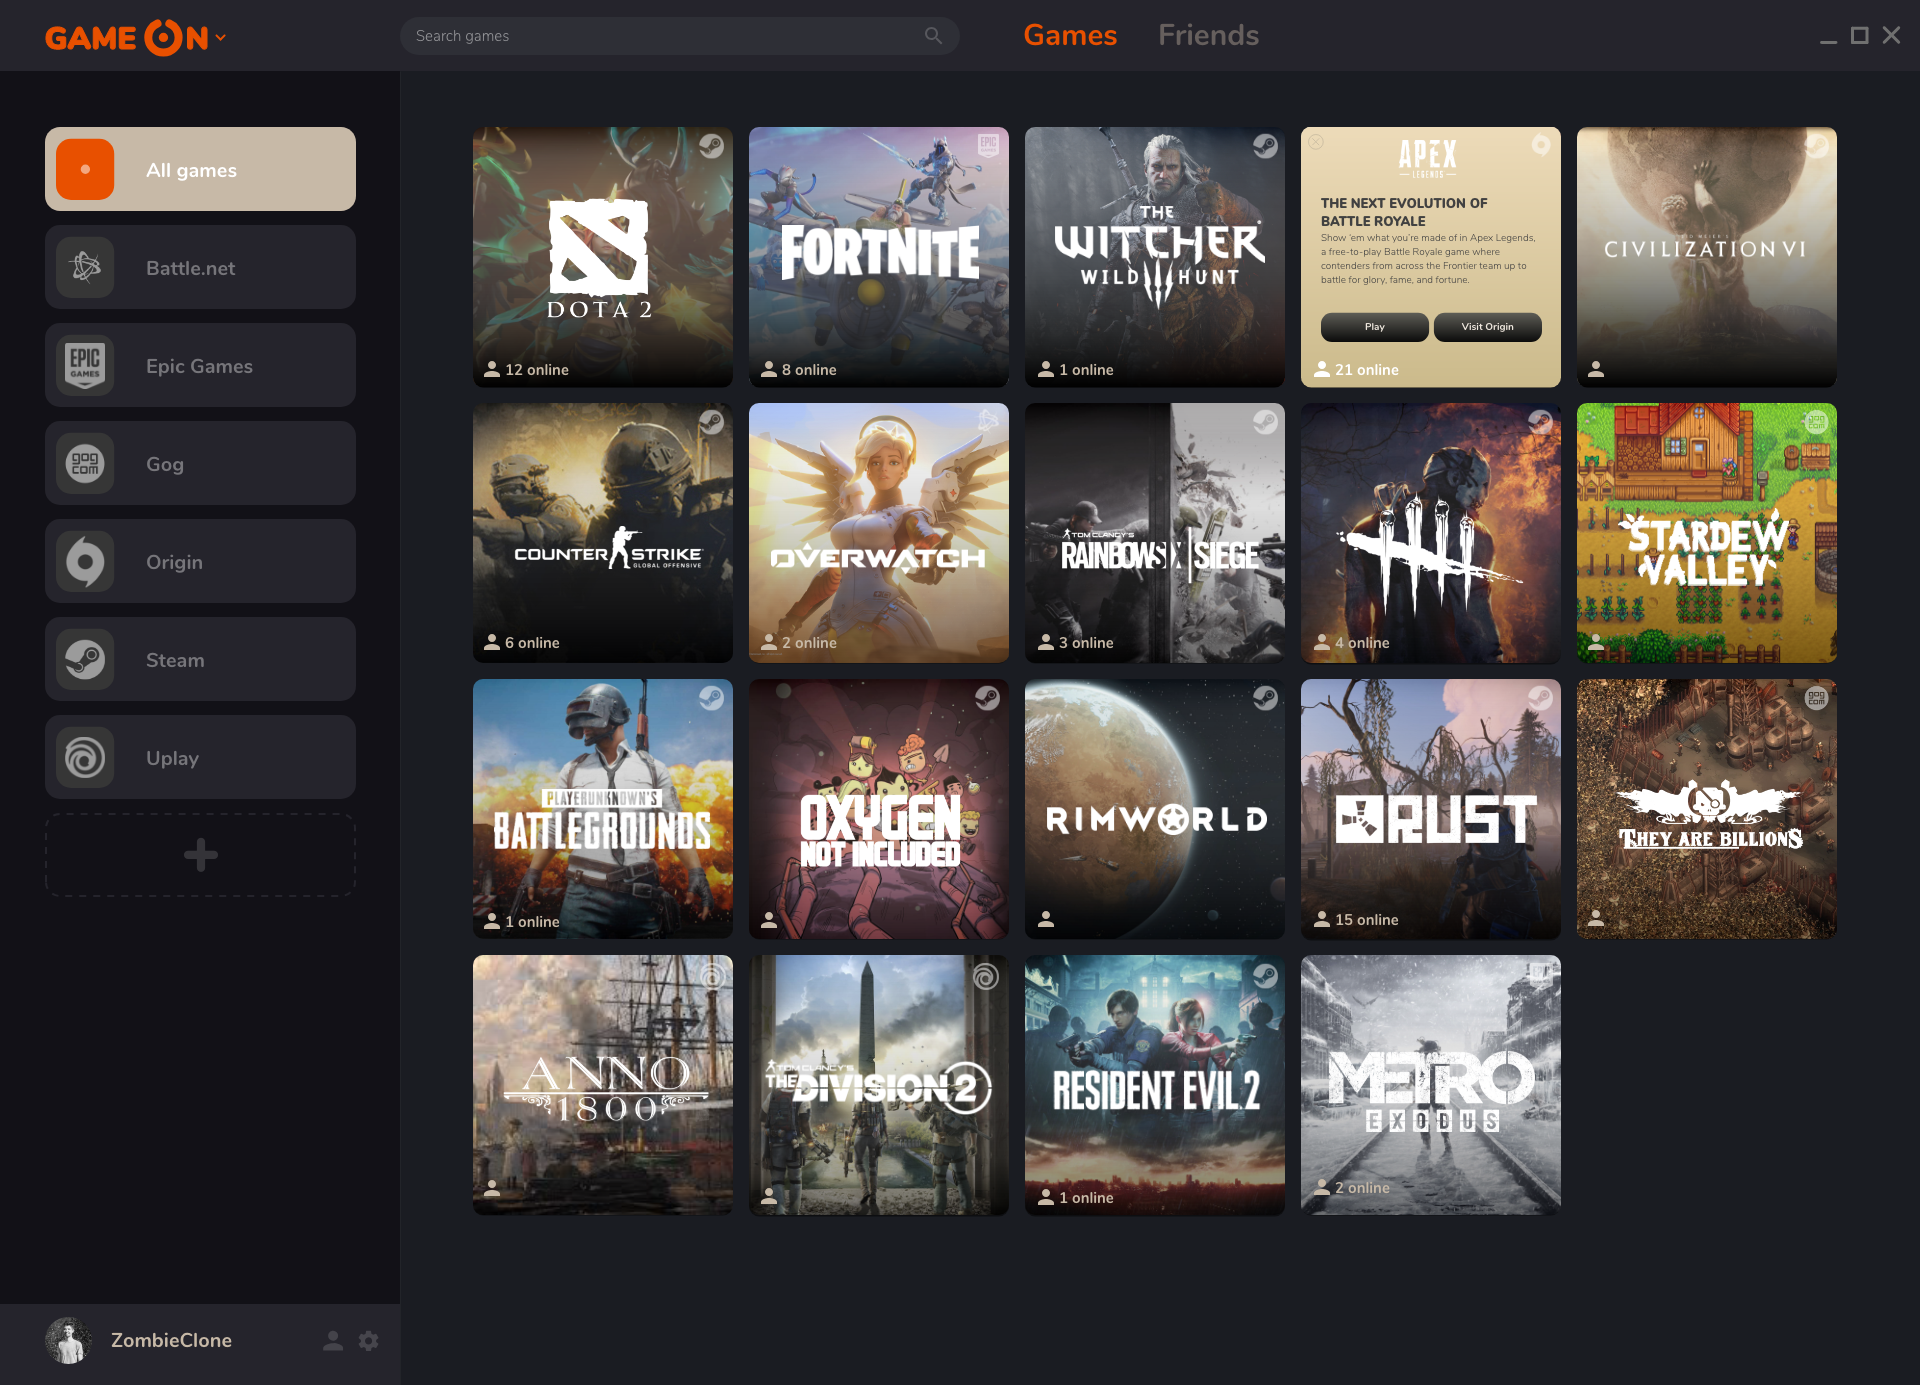Click 8 online on Fortnite card
This screenshot has height=1385, width=1920.
799,370
